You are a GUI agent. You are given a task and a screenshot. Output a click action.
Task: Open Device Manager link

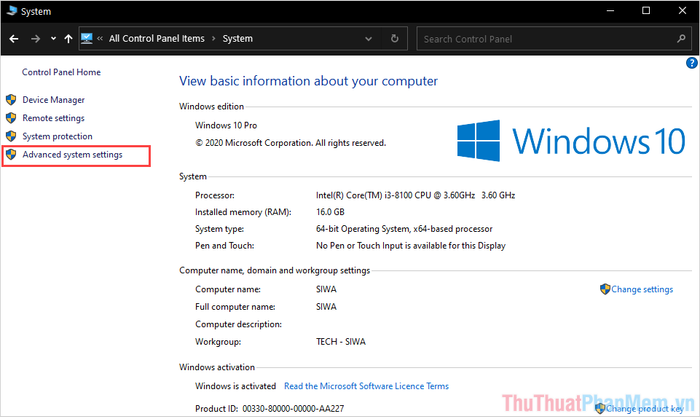coord(54,100)
